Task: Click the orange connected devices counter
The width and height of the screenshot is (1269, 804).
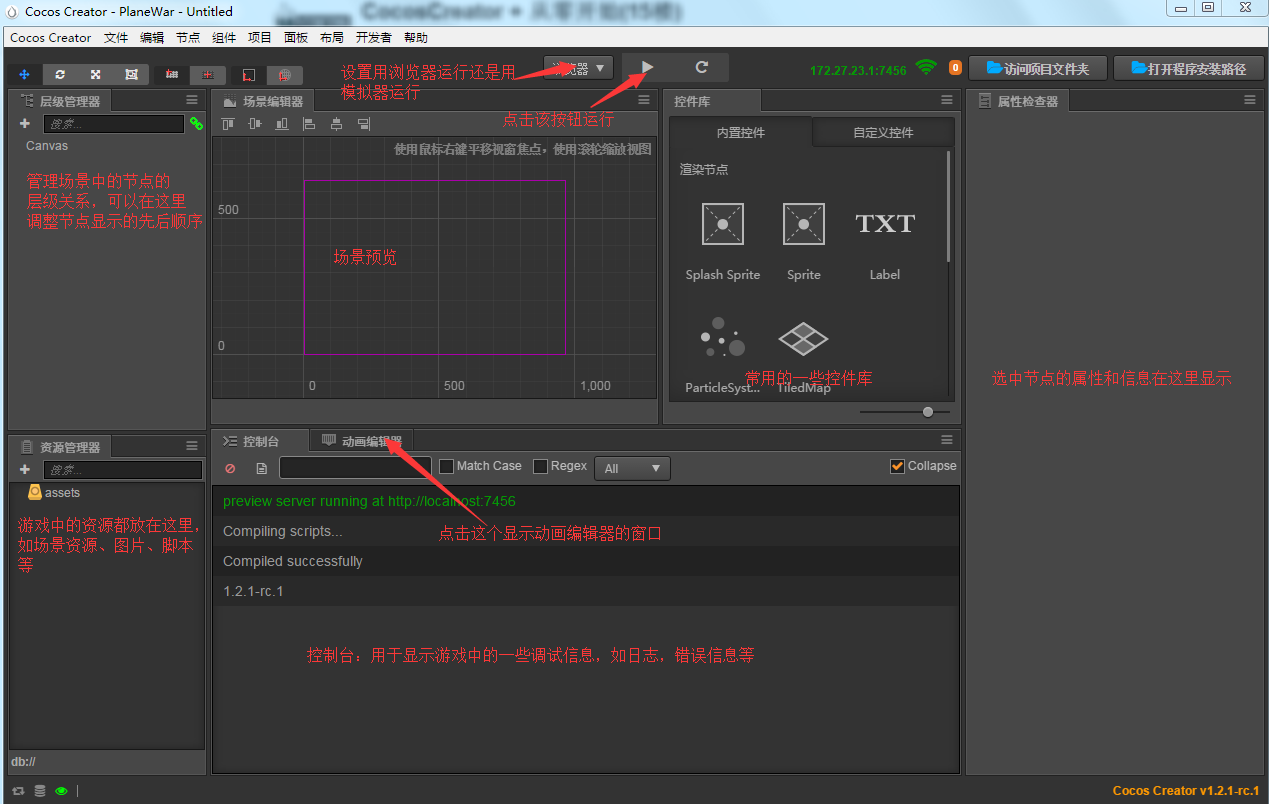Action: [x=955, y=68]
